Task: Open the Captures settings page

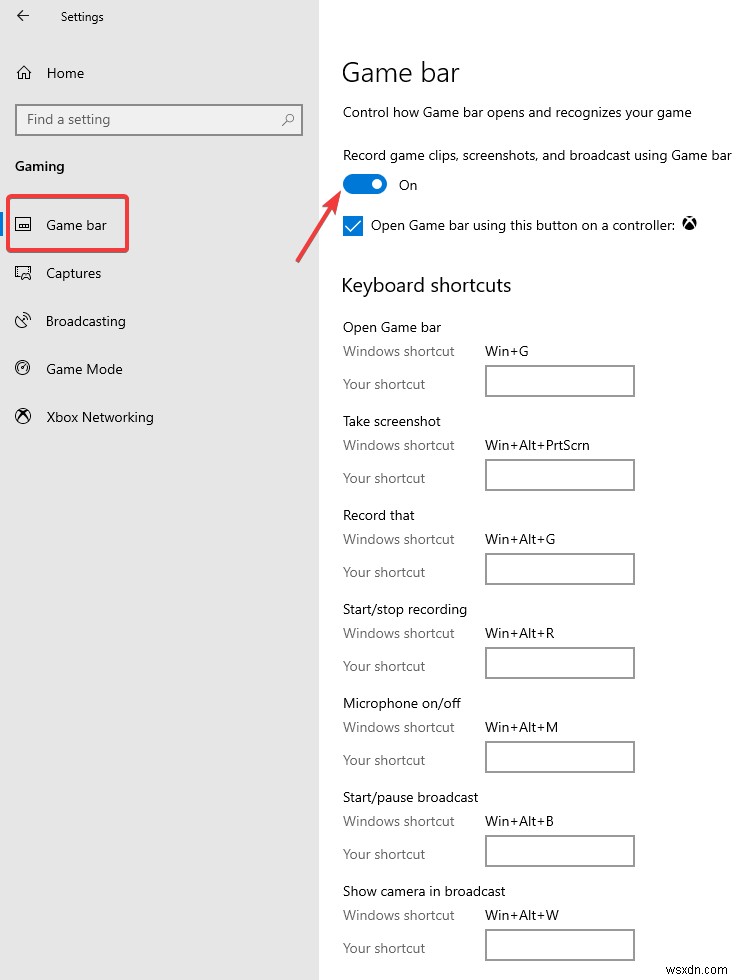Action: (x=72, y=272)
